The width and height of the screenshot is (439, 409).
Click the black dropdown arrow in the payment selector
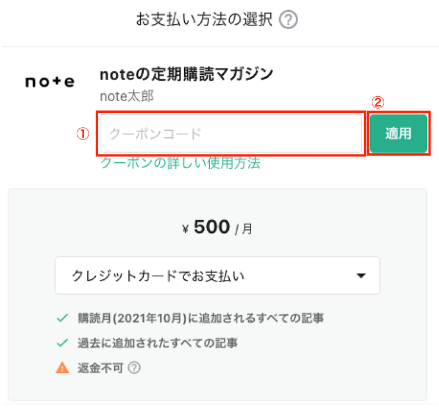point(361,276)
